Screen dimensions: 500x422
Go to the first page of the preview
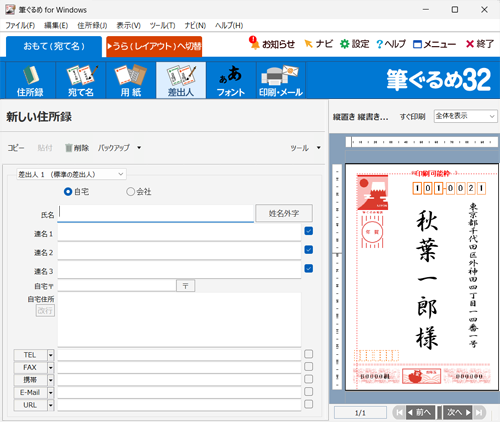(398, 412)
